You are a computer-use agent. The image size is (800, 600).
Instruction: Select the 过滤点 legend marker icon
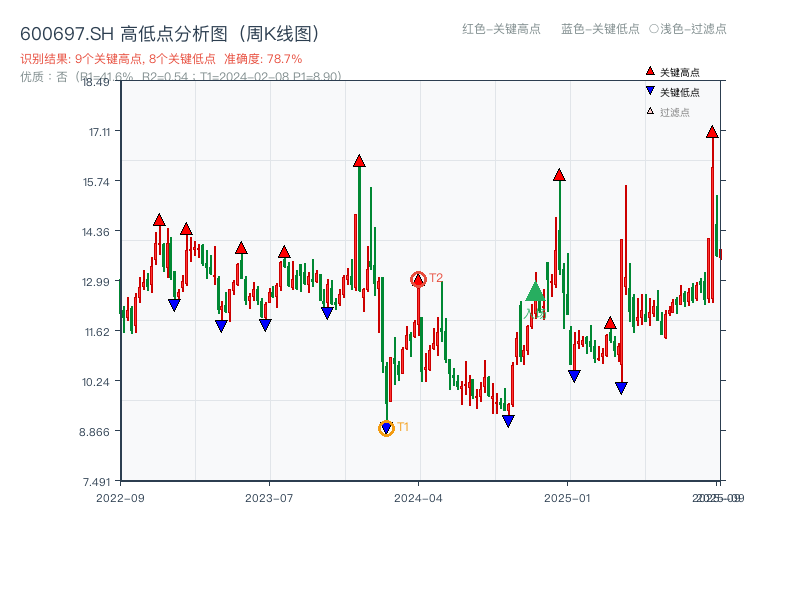(x=648, y=108)
